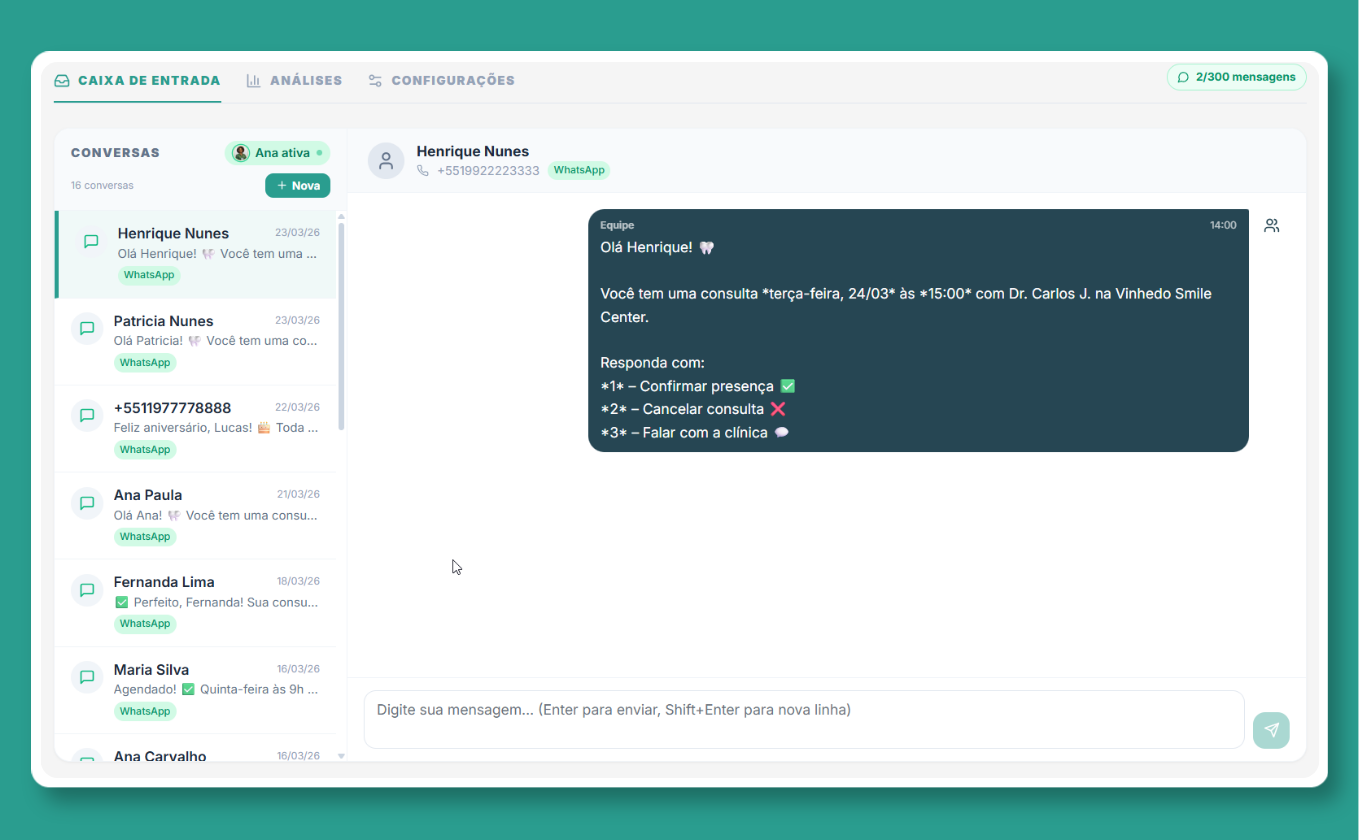Open the Fernanda Lima conversation

pyautogui.click(x=196, y=598)
